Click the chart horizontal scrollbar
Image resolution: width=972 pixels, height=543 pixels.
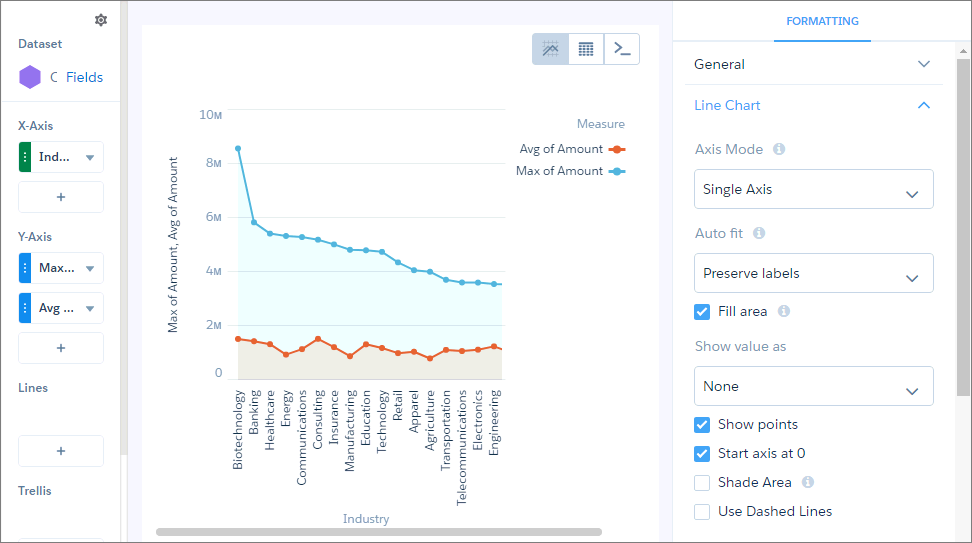pyautogui.click(x=379, y=532)
